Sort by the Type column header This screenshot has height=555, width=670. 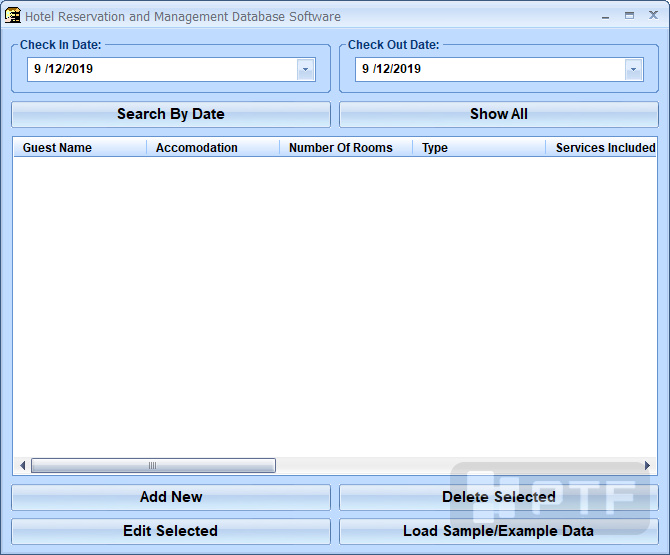point(479,147)
